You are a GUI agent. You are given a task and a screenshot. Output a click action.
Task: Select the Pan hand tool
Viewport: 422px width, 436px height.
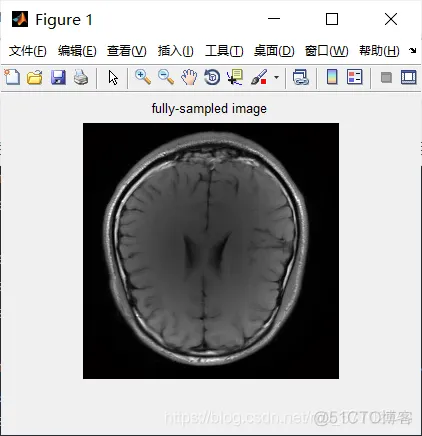[189, 77]
